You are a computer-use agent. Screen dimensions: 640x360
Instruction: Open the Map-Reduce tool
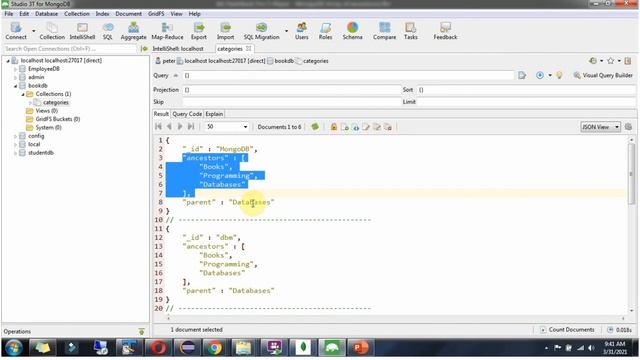tap(167, 31)
